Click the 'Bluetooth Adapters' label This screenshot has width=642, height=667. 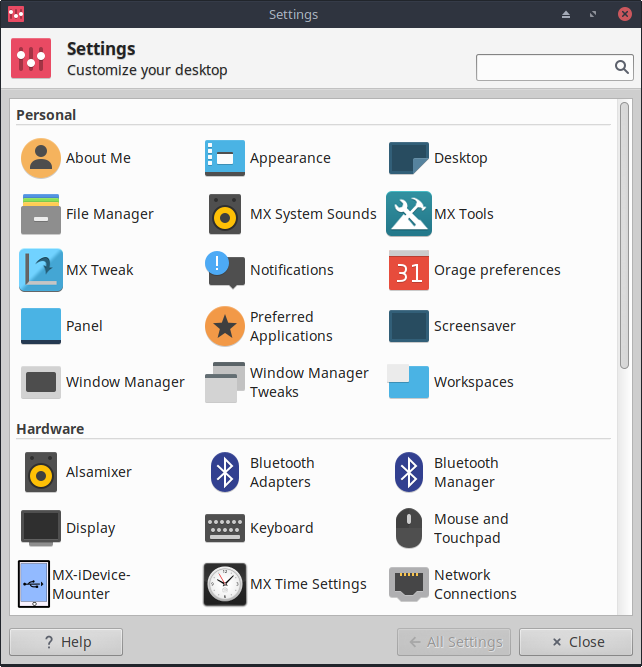(282, 472)
